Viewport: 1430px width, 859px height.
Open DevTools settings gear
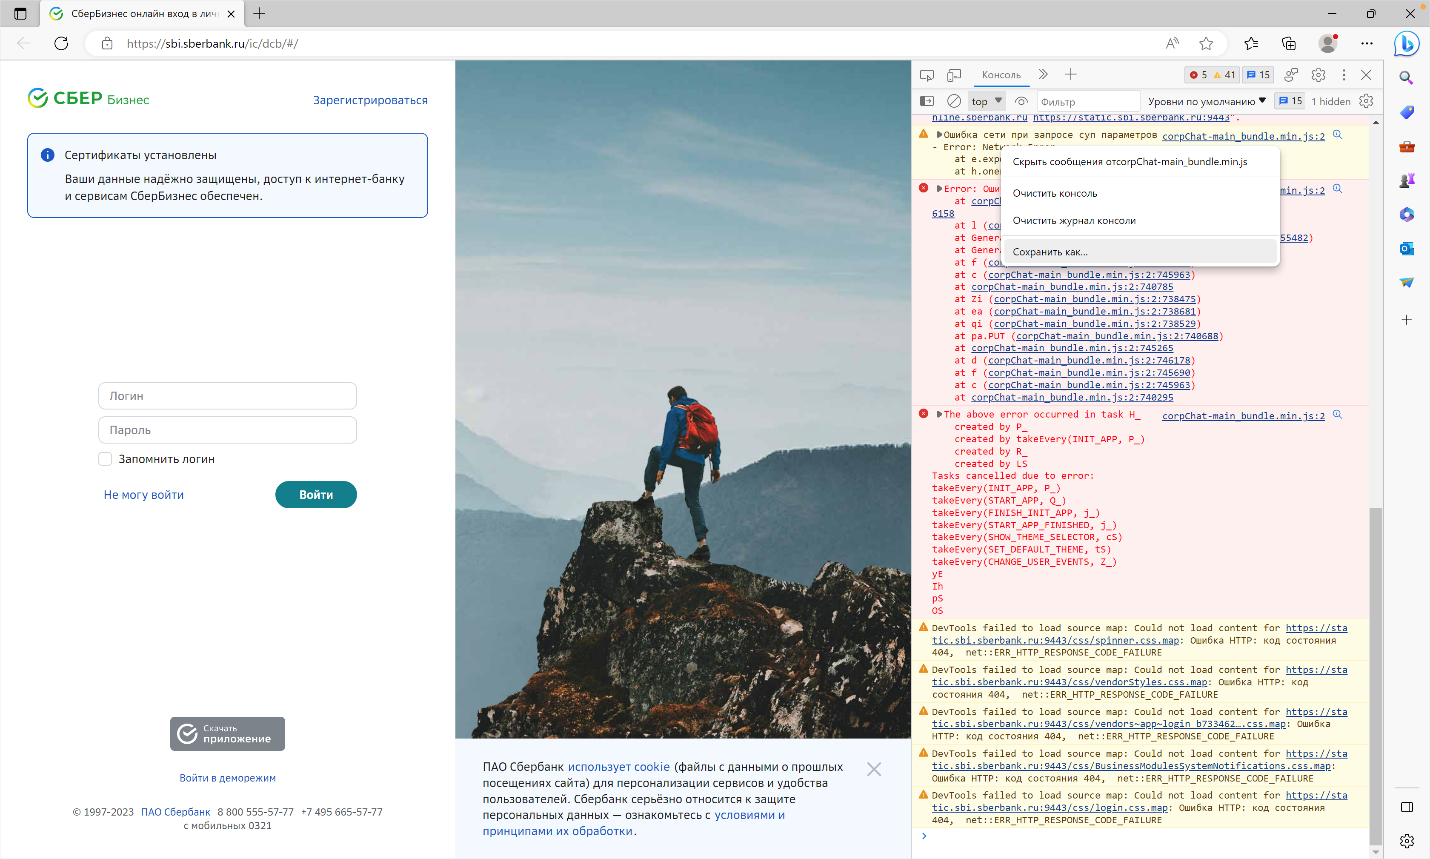(x=1318, y=75)
